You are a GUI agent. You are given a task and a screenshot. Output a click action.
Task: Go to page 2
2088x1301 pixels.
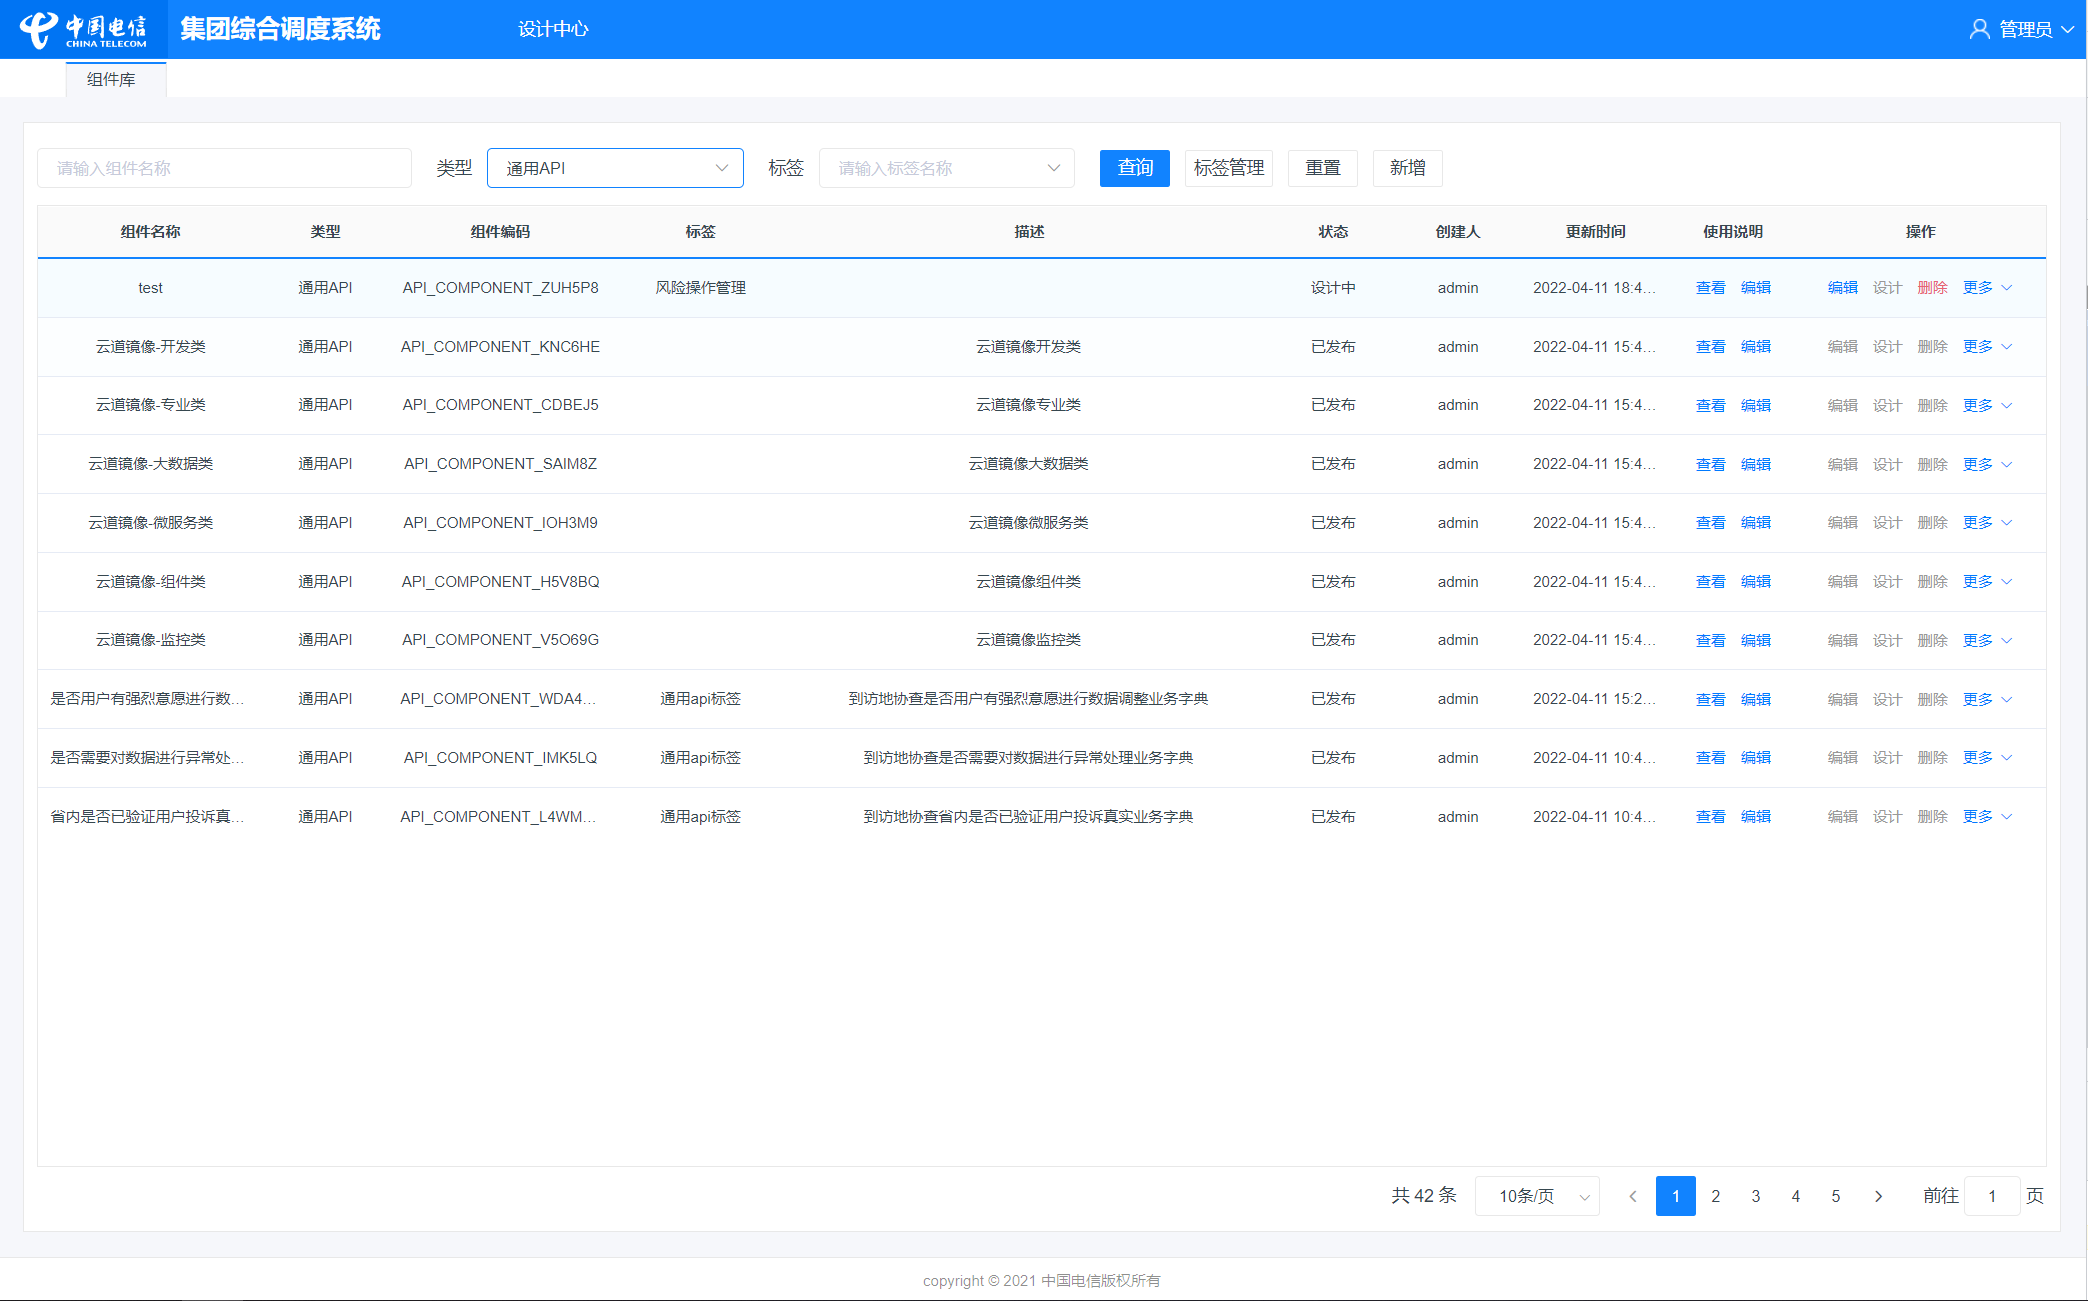pos(1716,1196)
